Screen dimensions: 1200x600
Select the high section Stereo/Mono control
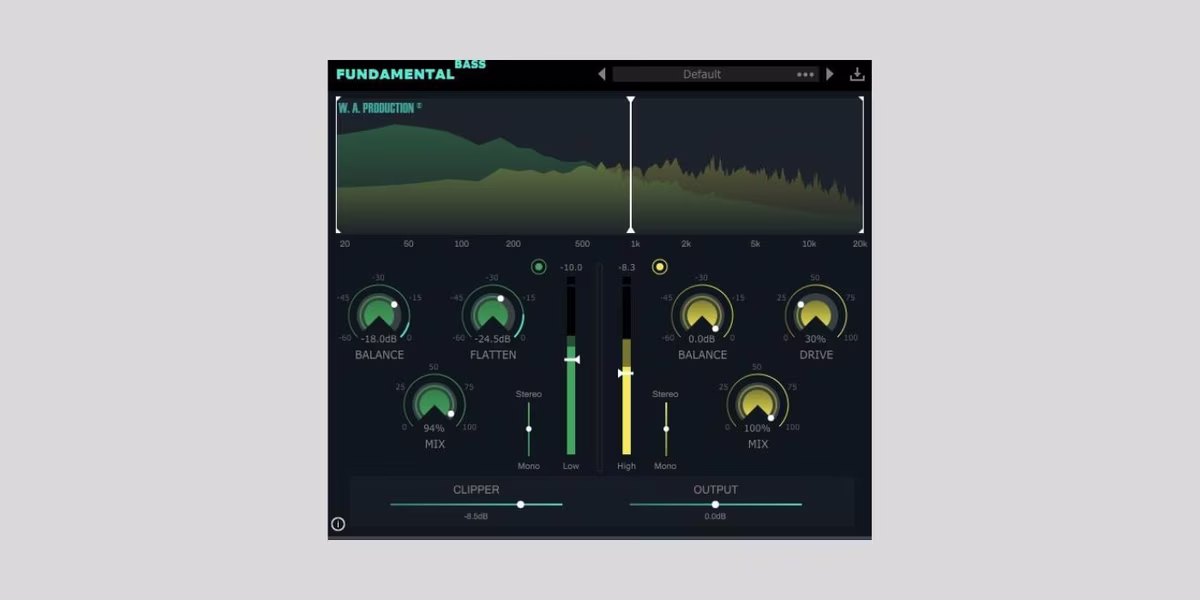[x=665, y=430]
